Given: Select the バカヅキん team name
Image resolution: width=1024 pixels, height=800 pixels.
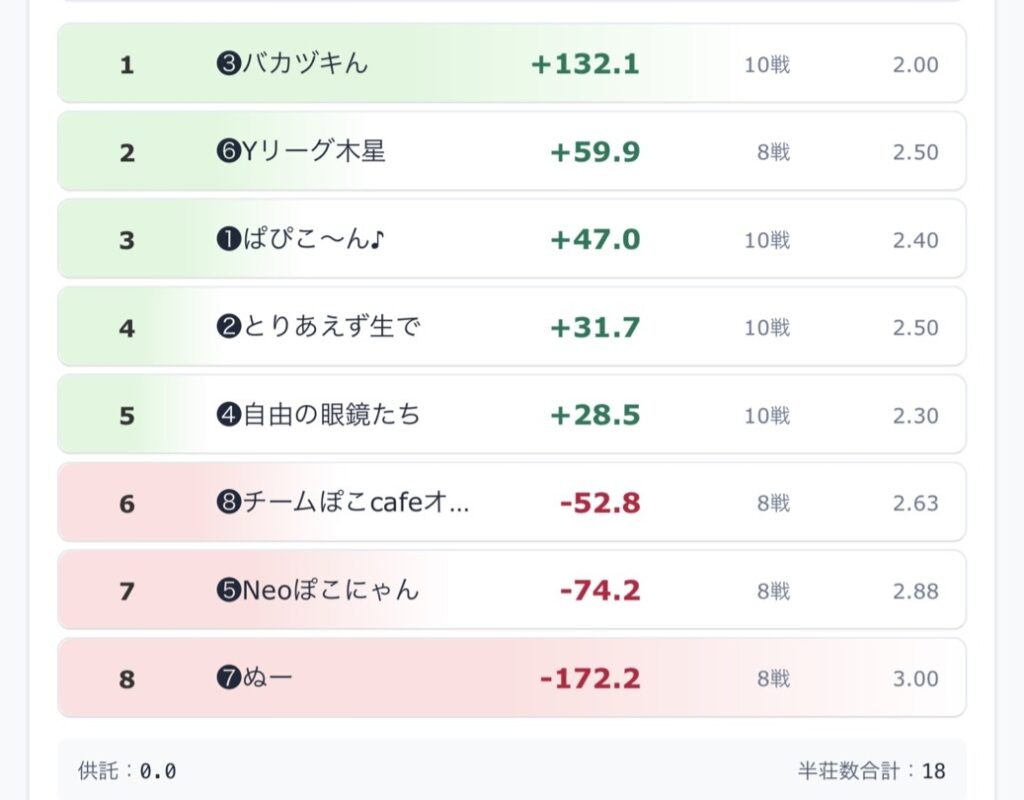Looking at the screenshot, I should coord(305,63).
